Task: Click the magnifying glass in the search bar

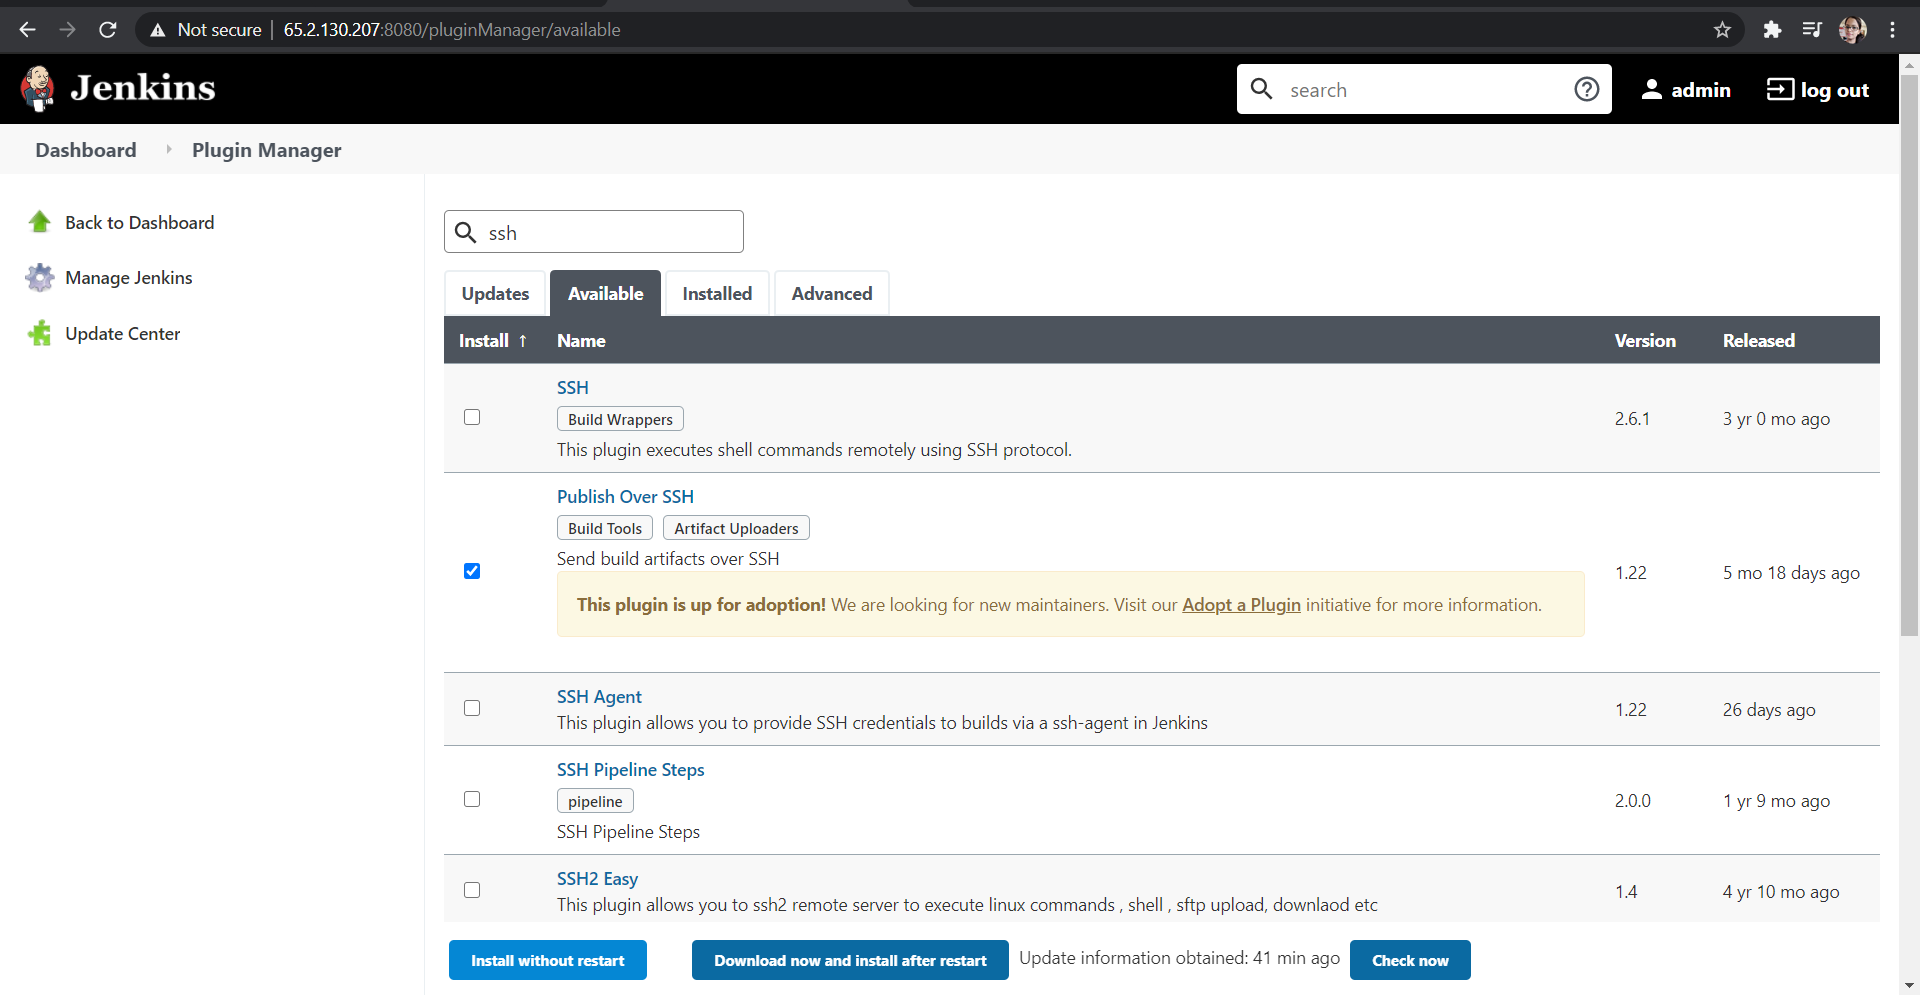Action: pyautogui.click(x=1262, y=89)
